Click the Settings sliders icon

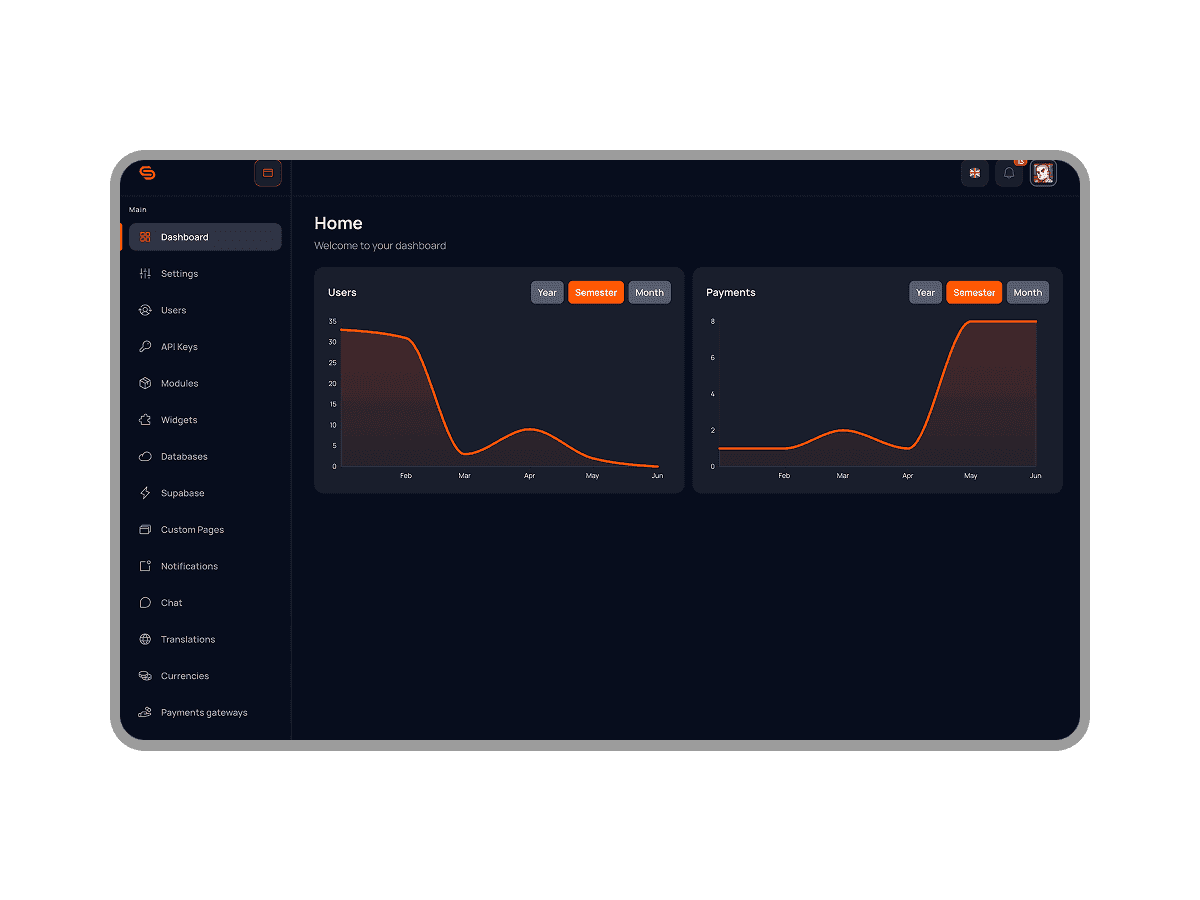pos(145,274)
